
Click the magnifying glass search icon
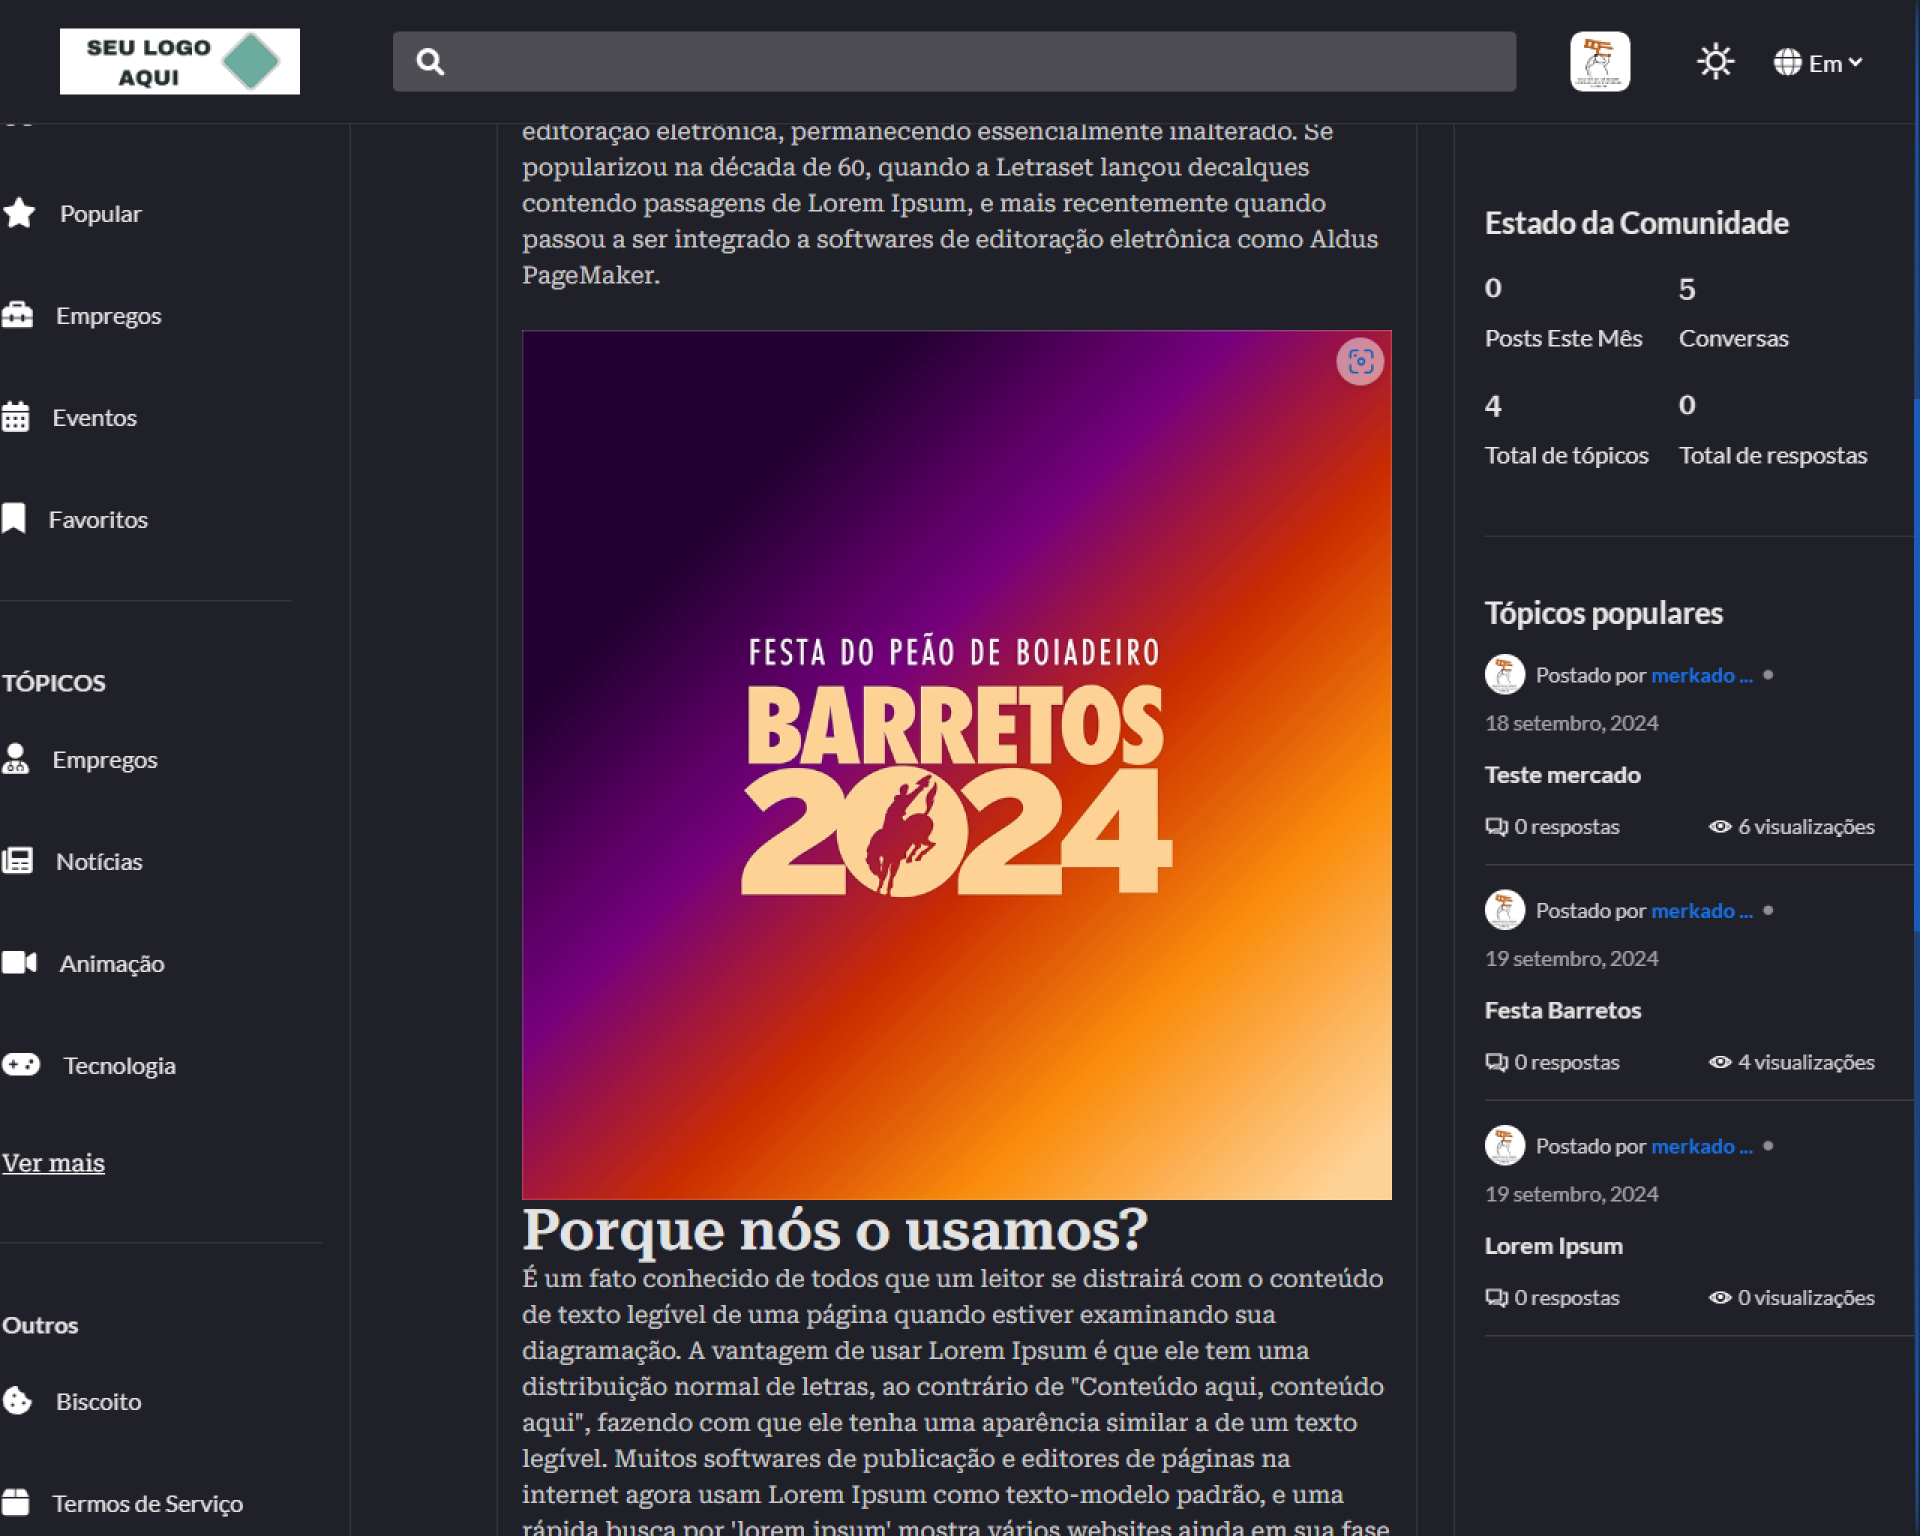coord(430,62)
